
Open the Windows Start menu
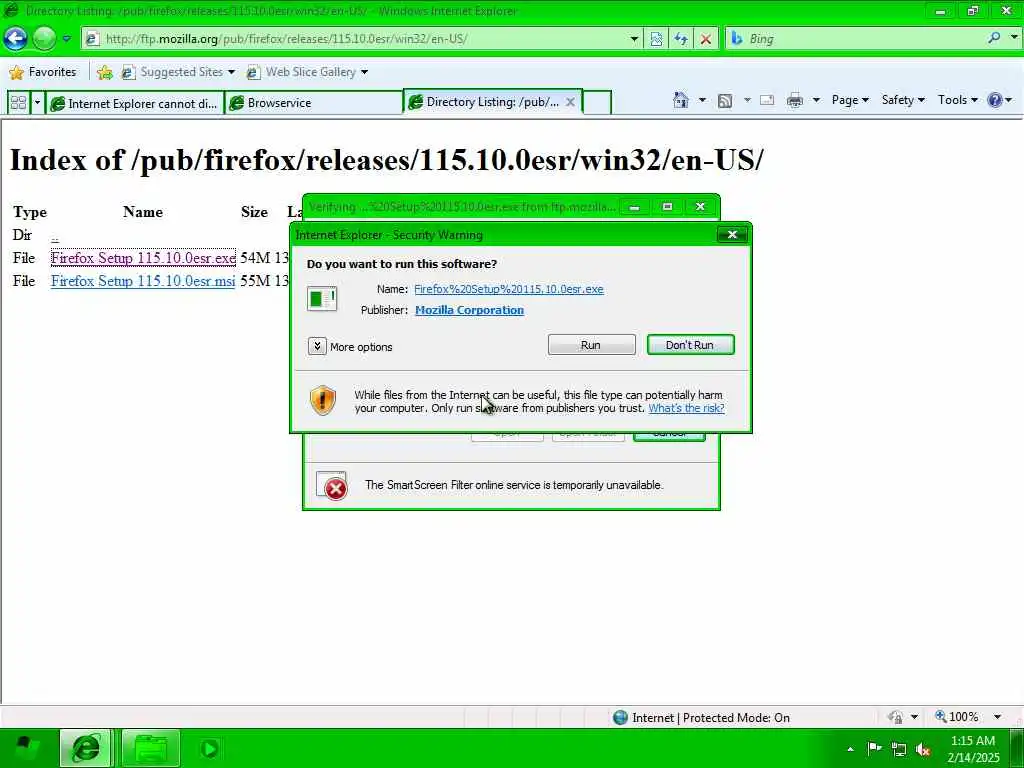click(x=26, y=748)
